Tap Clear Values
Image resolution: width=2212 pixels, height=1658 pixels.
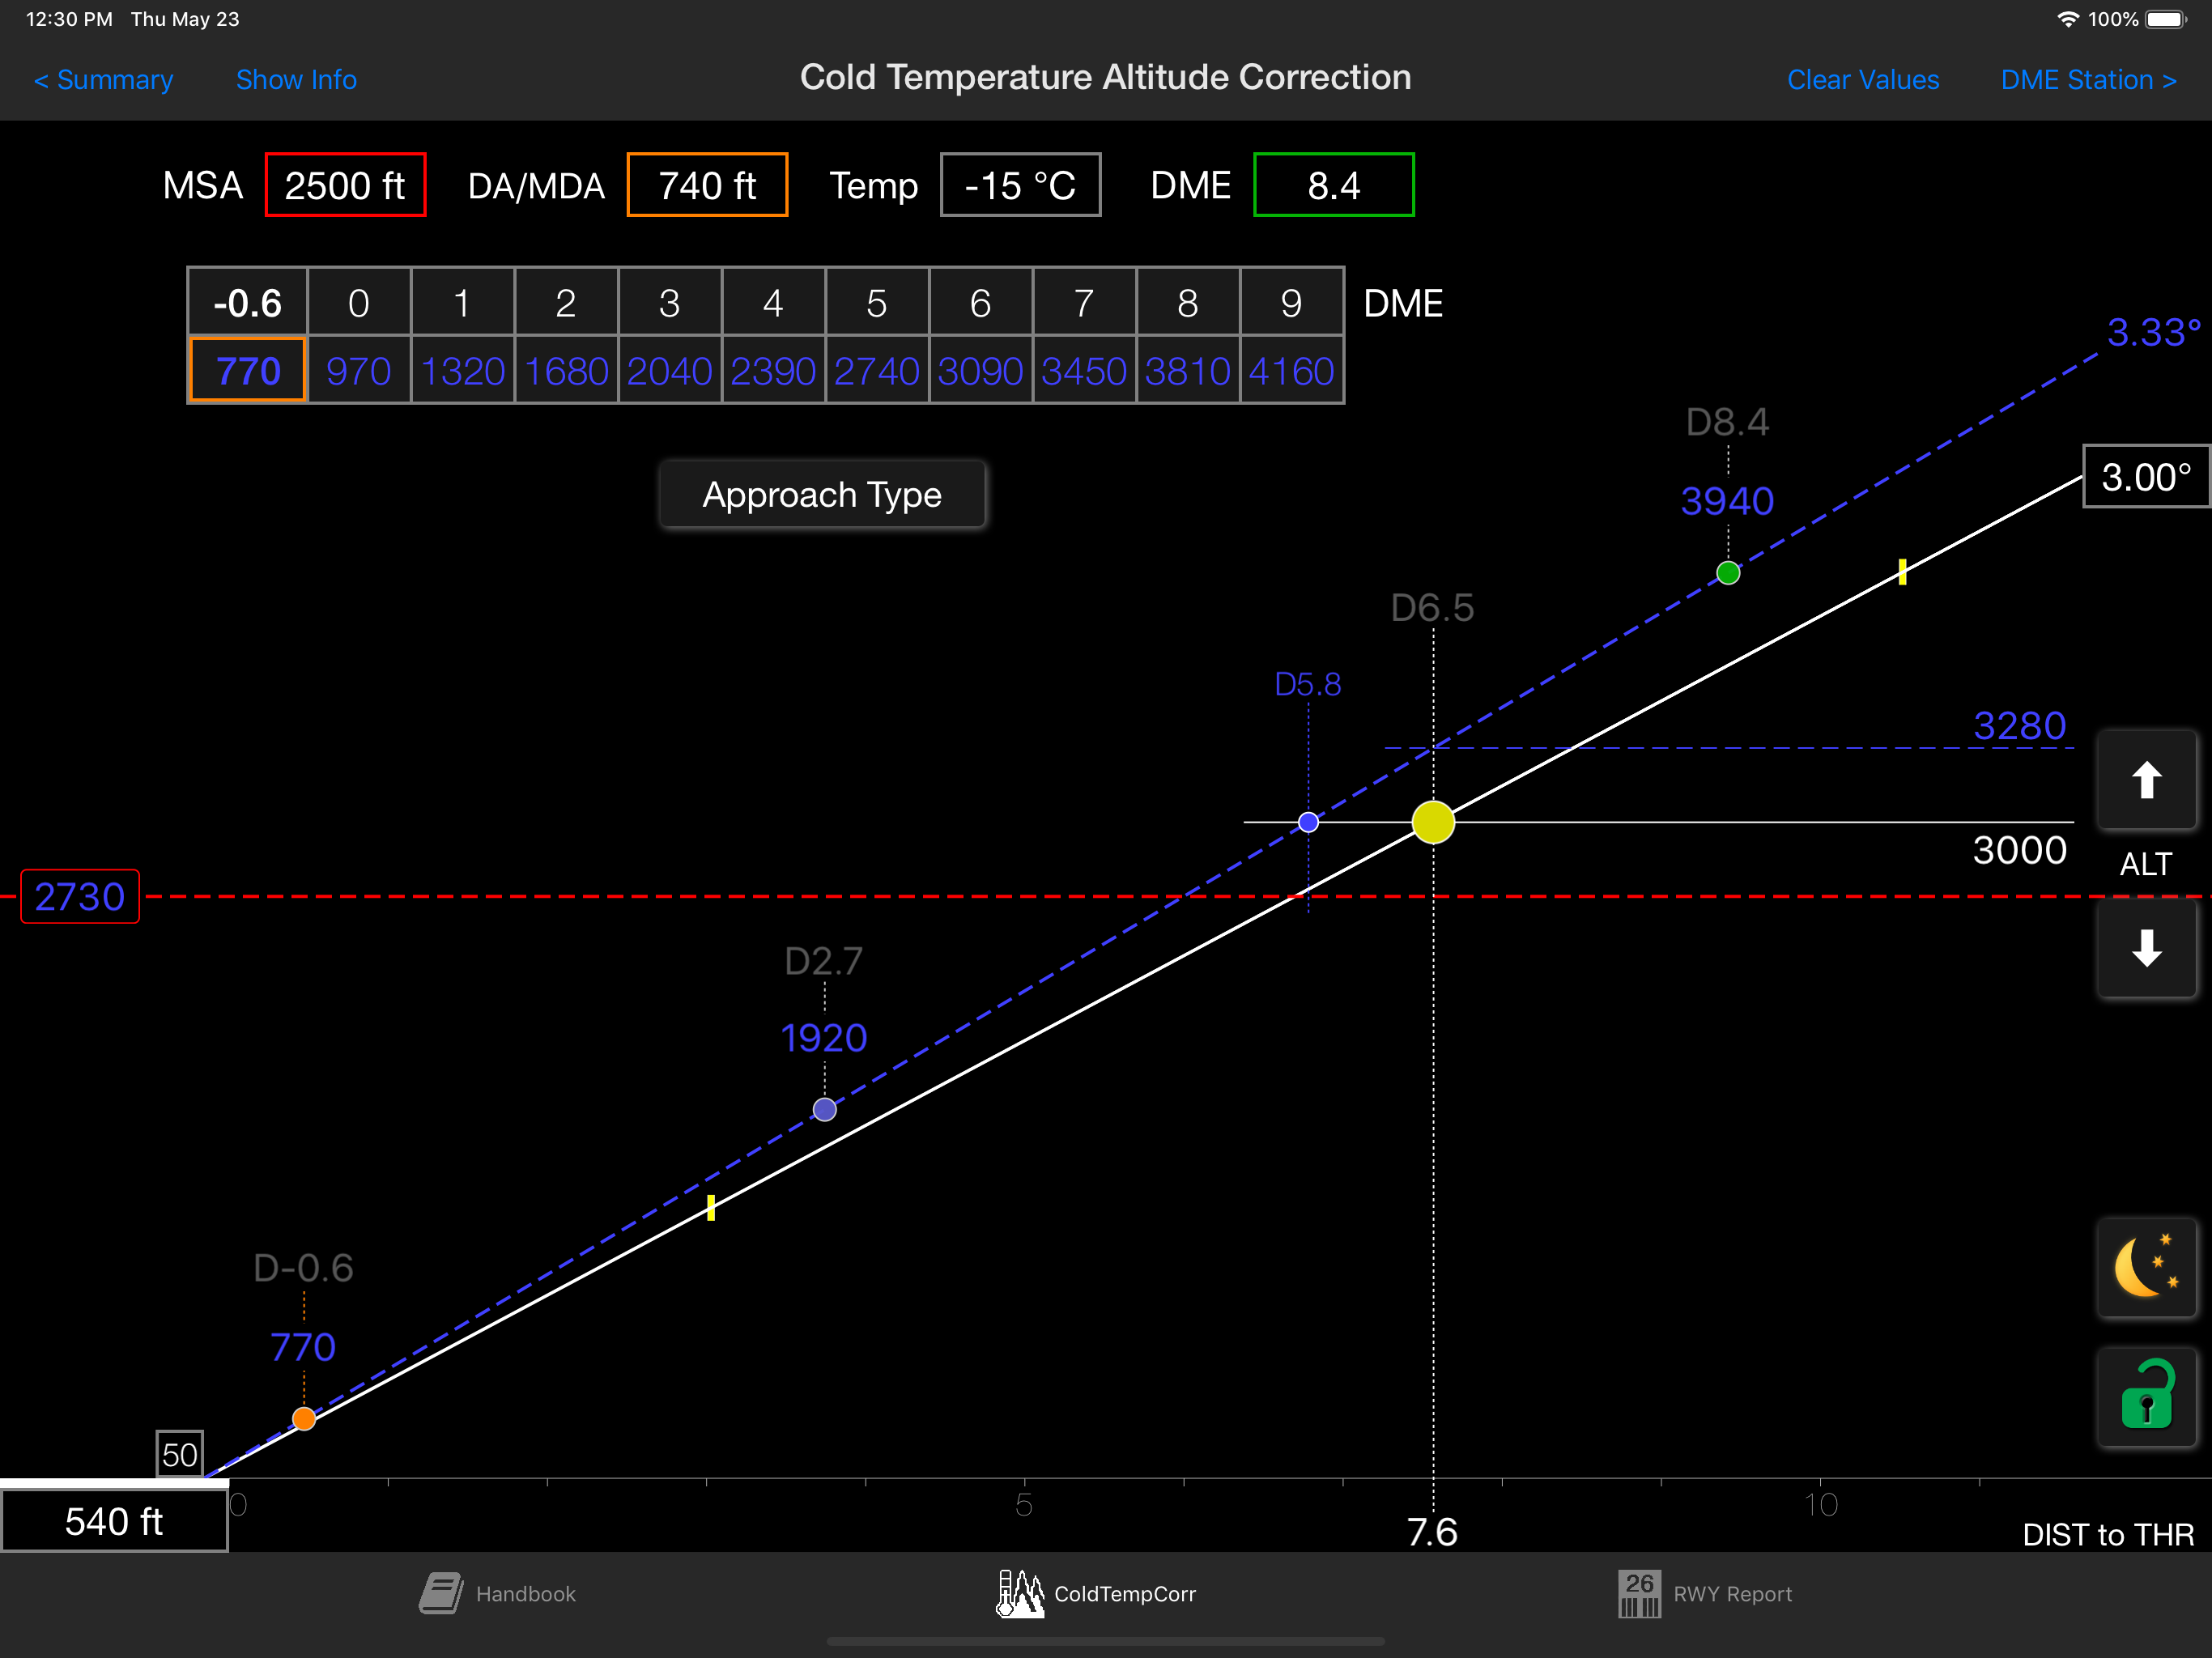point(1862,80)
